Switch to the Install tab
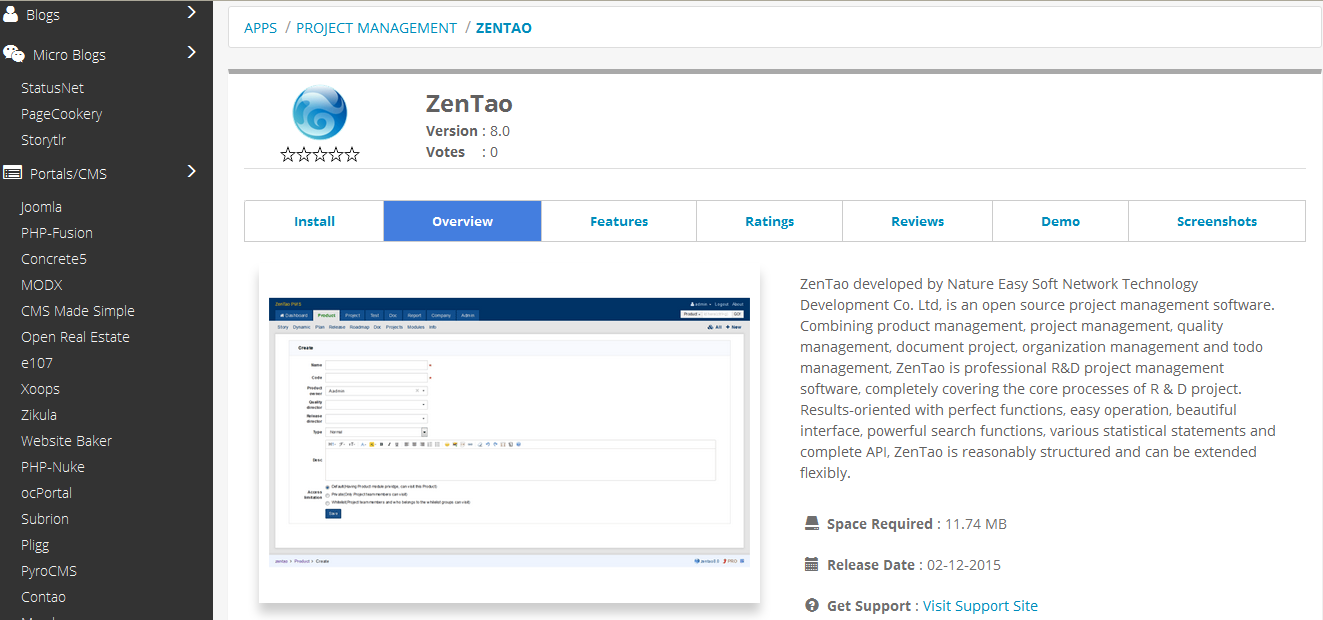 (314, 221)
